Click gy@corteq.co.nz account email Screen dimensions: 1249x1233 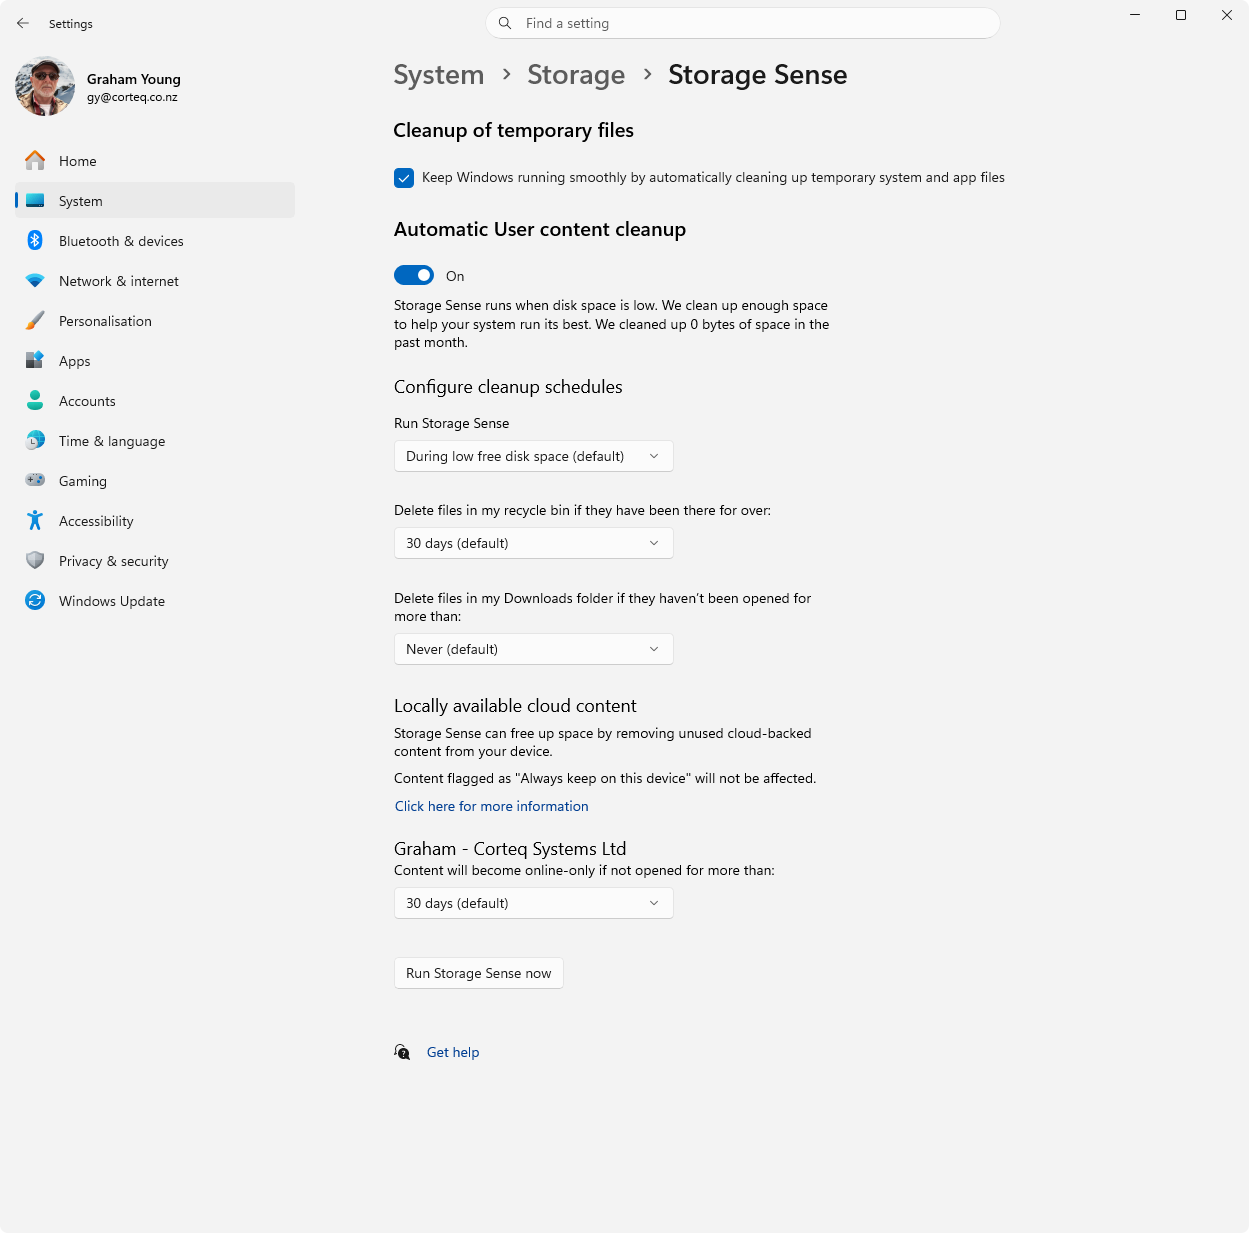(132, 97)
